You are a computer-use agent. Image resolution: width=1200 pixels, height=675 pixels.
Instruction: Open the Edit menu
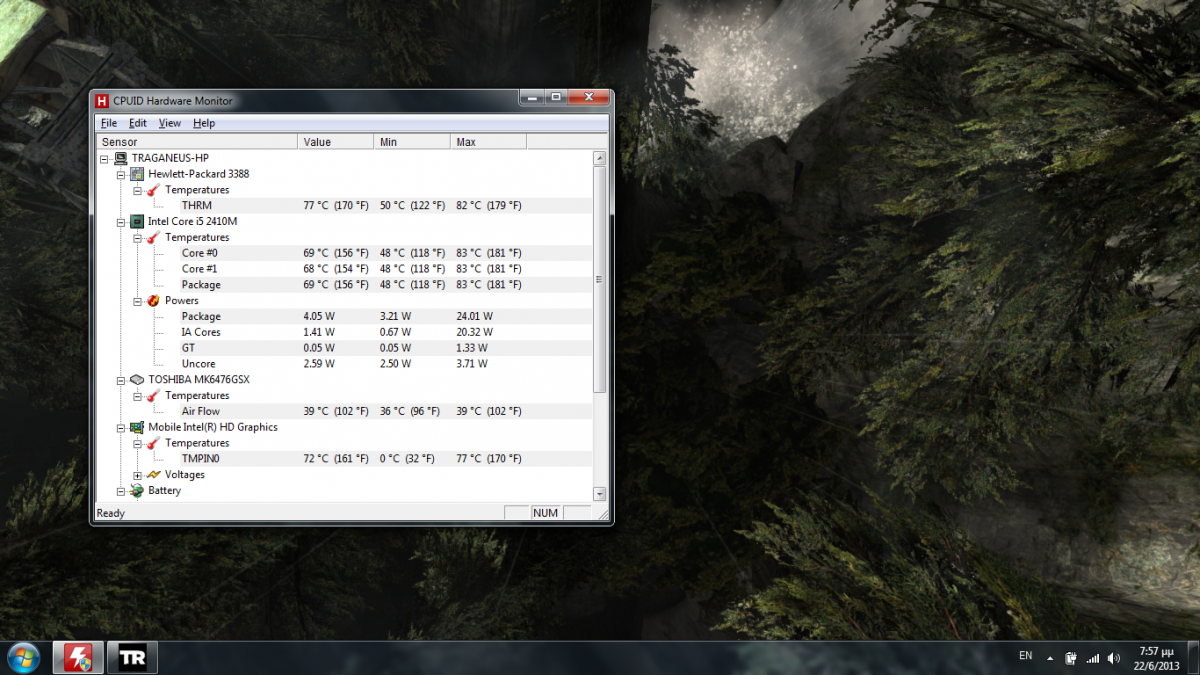pos(138,123)
